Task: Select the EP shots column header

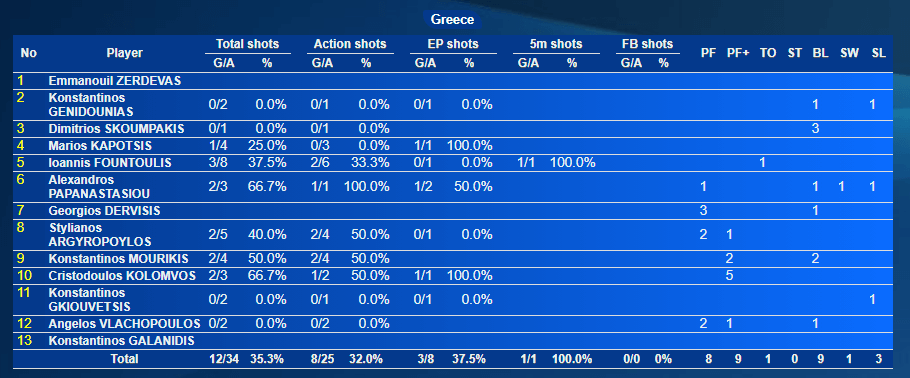Action: [x=453, y=44]
